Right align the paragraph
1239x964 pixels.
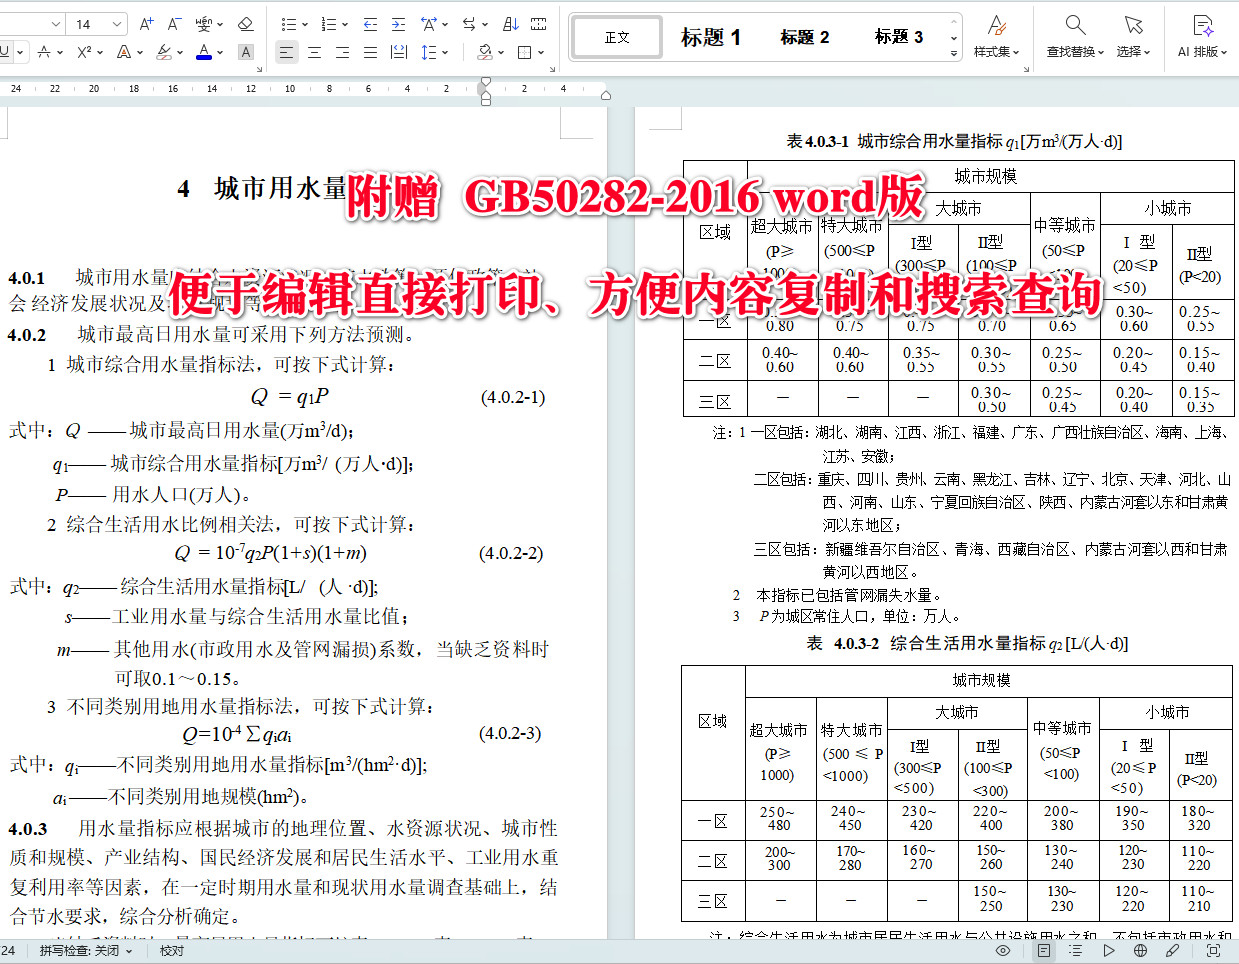[342, 52]
